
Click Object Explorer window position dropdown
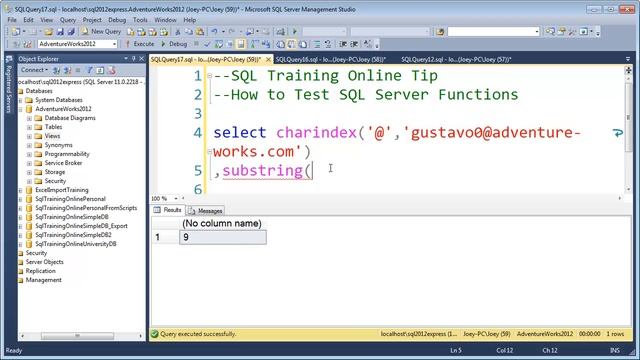126,59
